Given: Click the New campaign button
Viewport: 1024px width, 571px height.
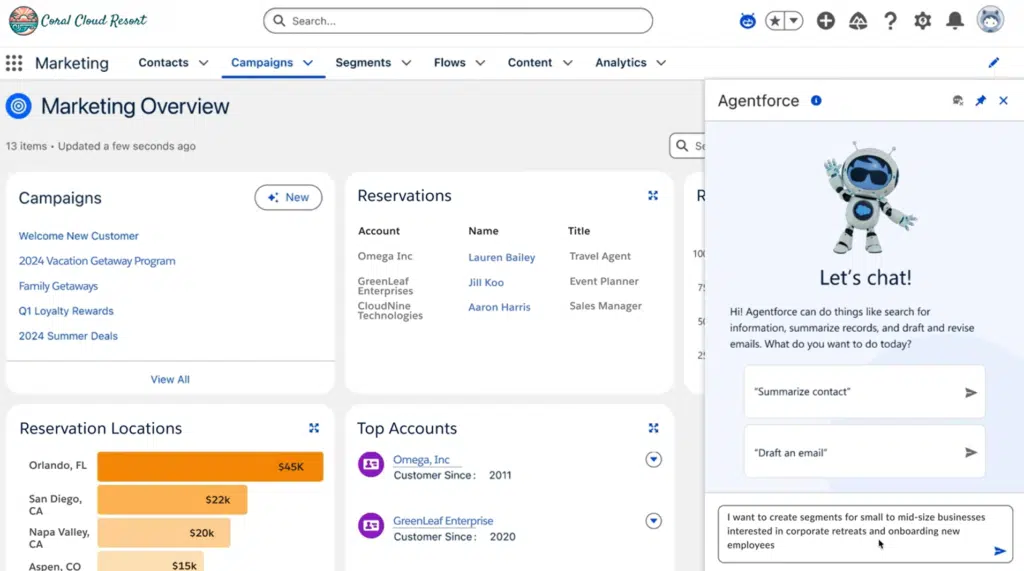Looking at the screenshot, I should pos(288,197).
